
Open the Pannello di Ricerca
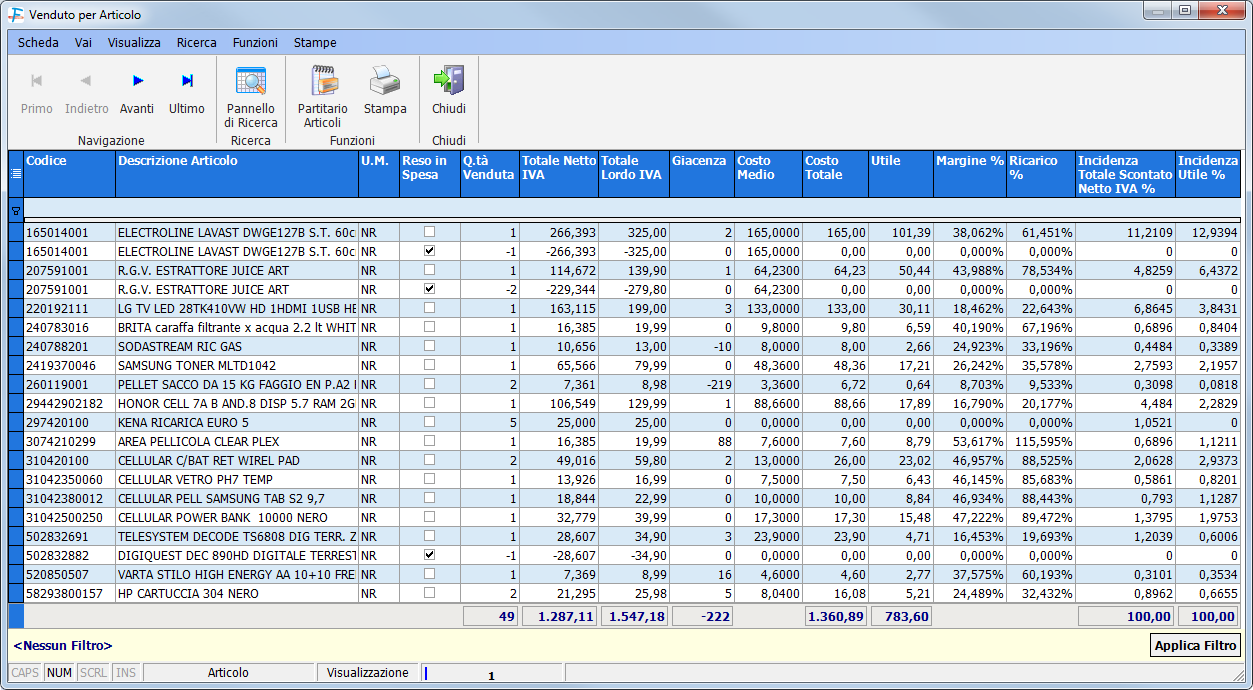point(251,98)
